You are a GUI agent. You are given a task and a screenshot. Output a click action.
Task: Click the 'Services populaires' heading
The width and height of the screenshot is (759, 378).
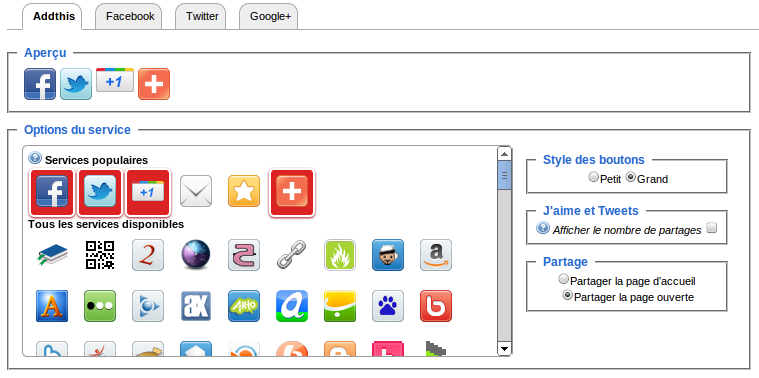coord(96,160)
